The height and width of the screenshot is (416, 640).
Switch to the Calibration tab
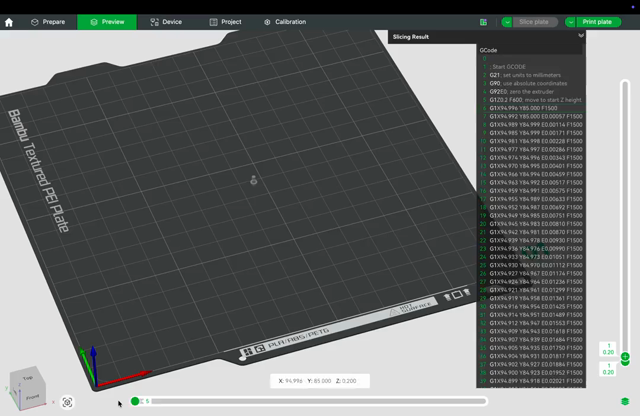285,22
